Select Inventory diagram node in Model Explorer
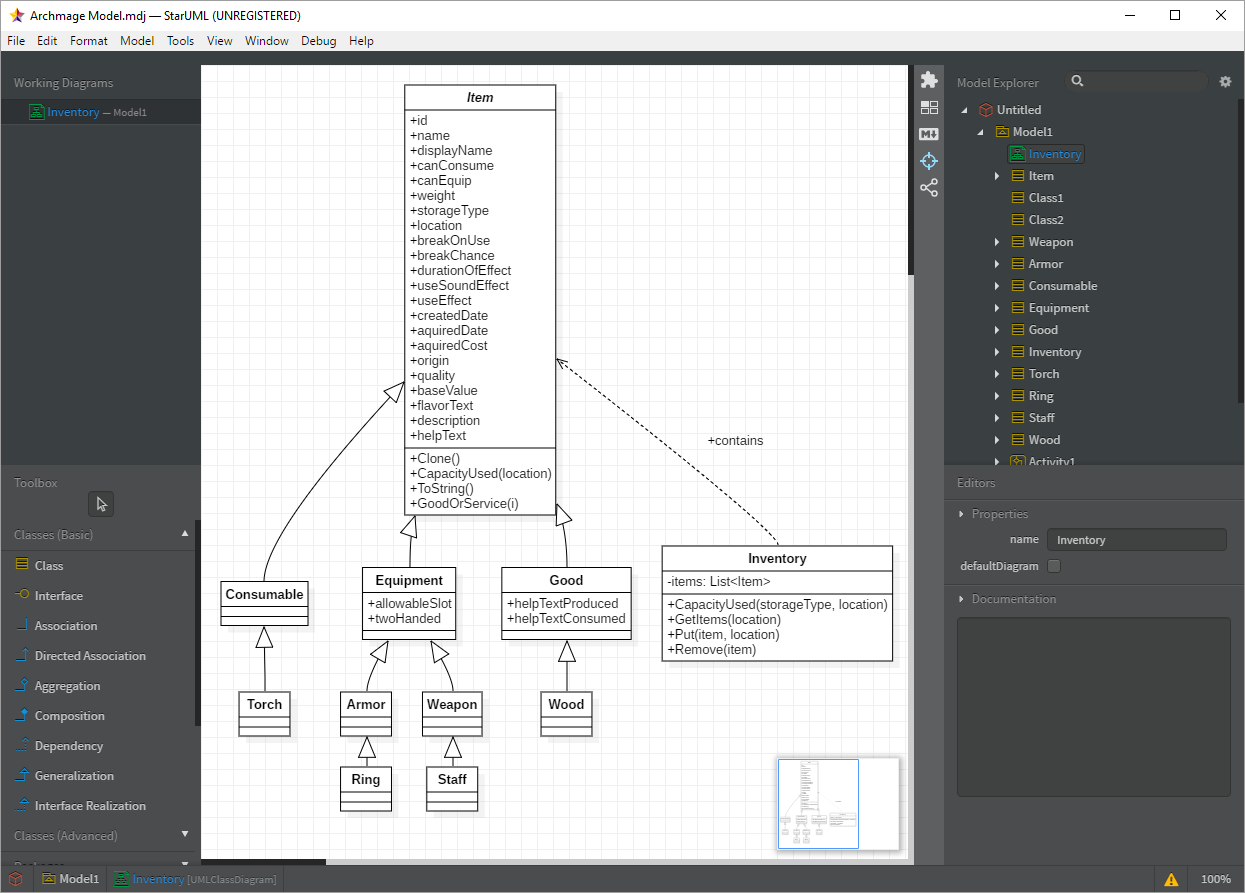 [x=1045, y=154]
